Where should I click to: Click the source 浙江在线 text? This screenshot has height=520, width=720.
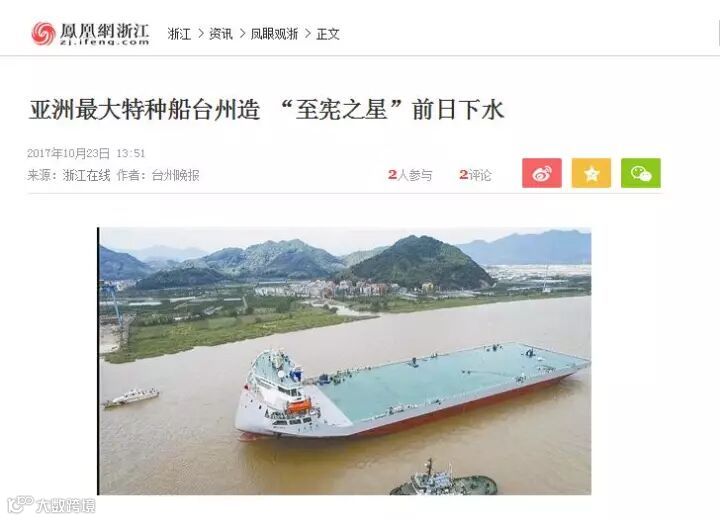(x=87, y=175)
